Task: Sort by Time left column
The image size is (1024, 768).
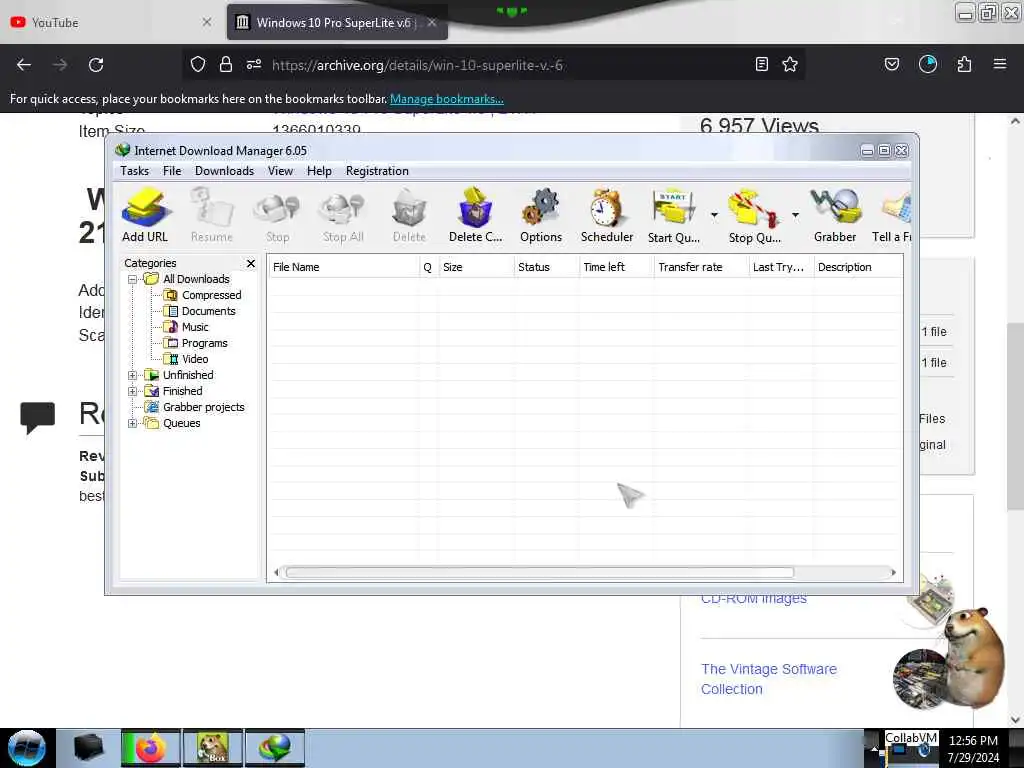Action: 616,267
